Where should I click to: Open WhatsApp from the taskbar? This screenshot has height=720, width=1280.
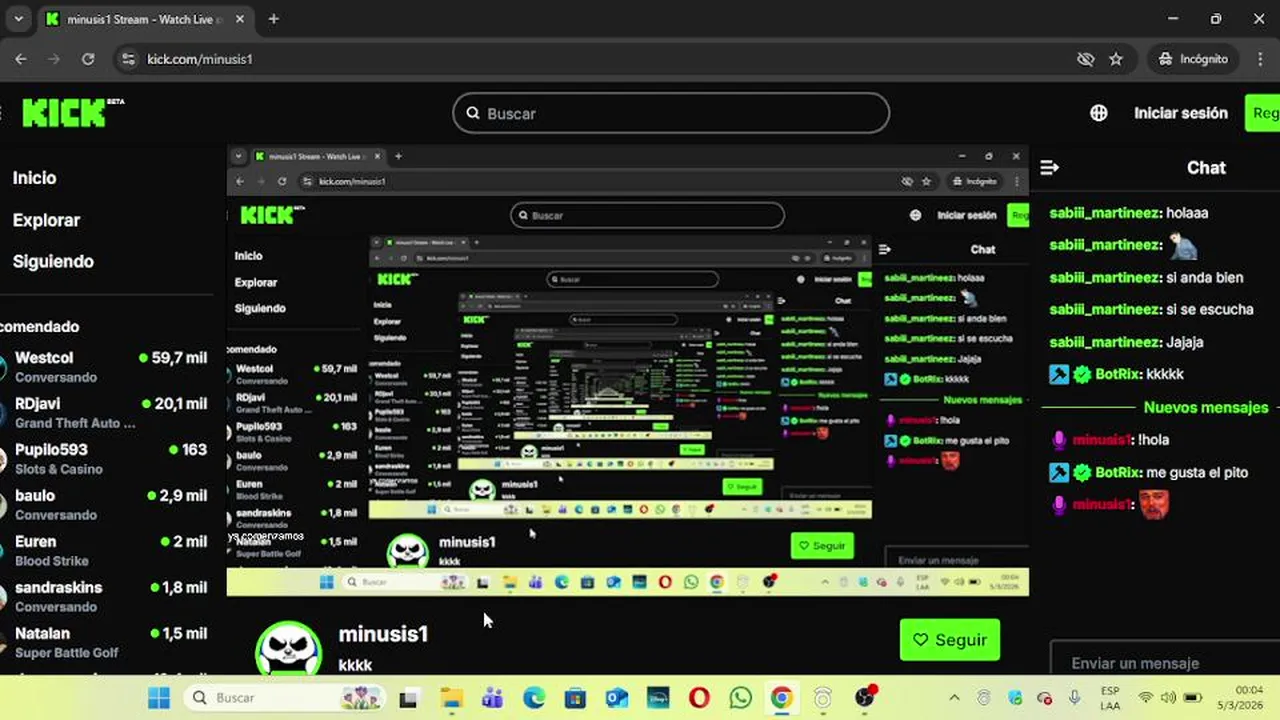tap(741, 698)
